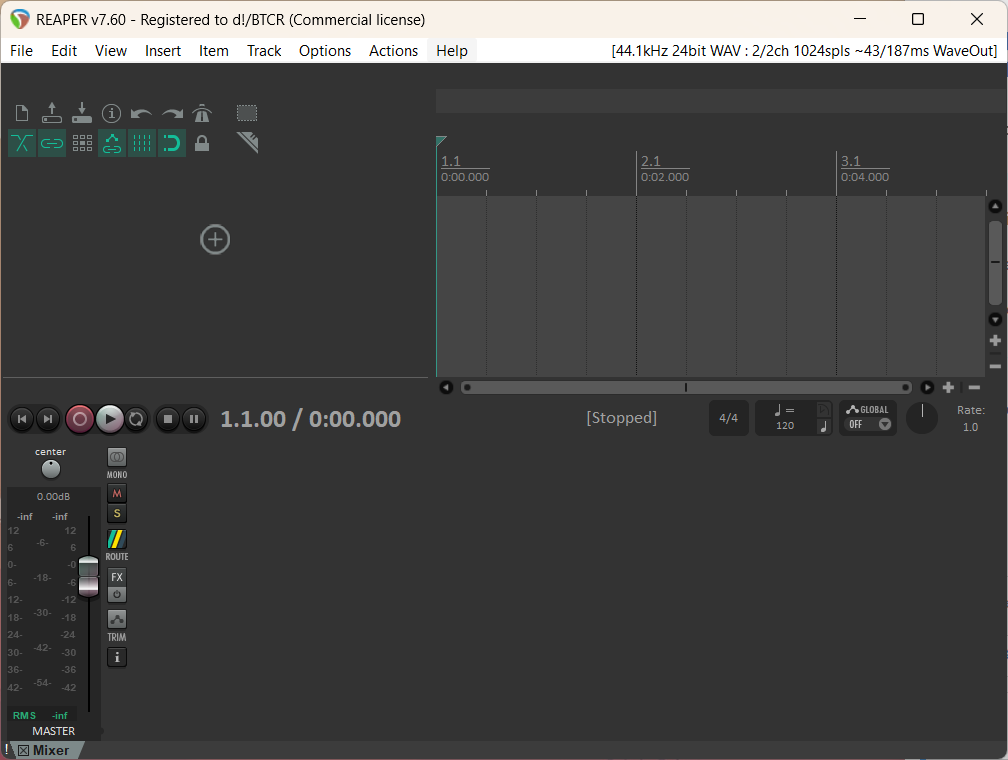Open the Item menu
1008x760 pixels.
point(213,51)
